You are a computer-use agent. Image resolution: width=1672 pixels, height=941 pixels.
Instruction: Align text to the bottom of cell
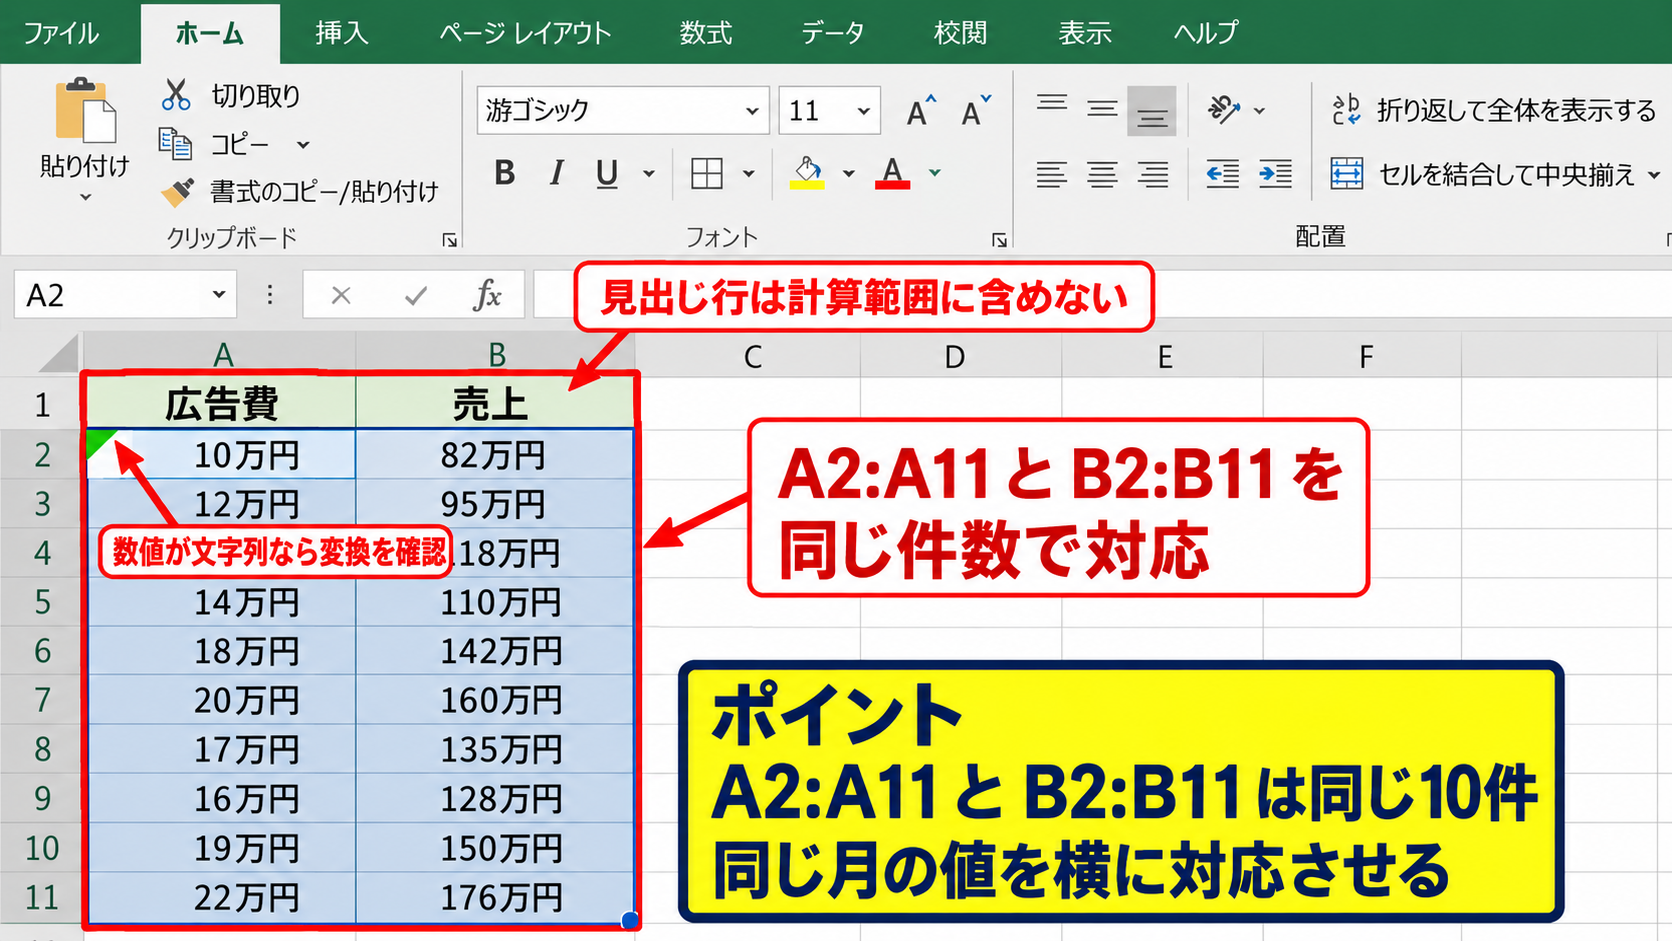coord(1152,110)
